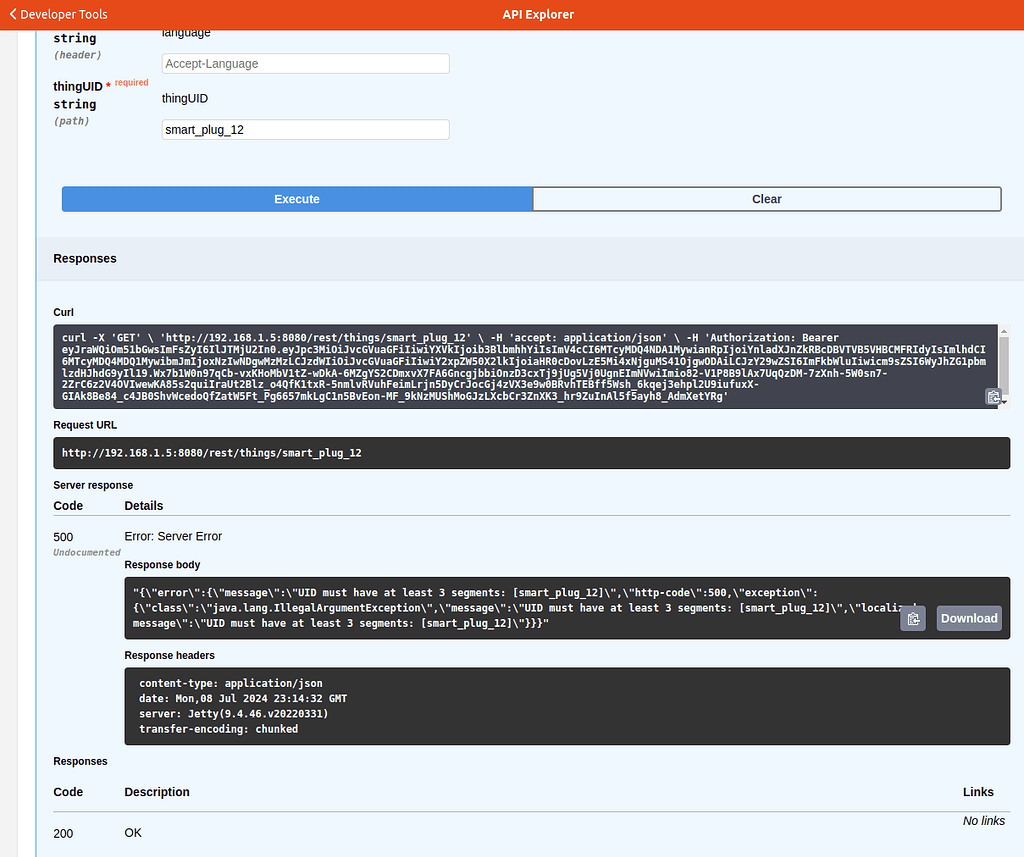Screen dimensions: 1024x857
Task: Download the JSON response body
Action: [967, 618]
